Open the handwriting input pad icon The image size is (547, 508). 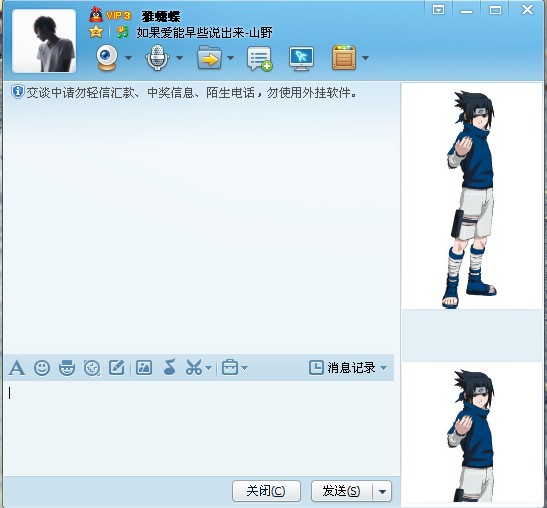[117, 367]
